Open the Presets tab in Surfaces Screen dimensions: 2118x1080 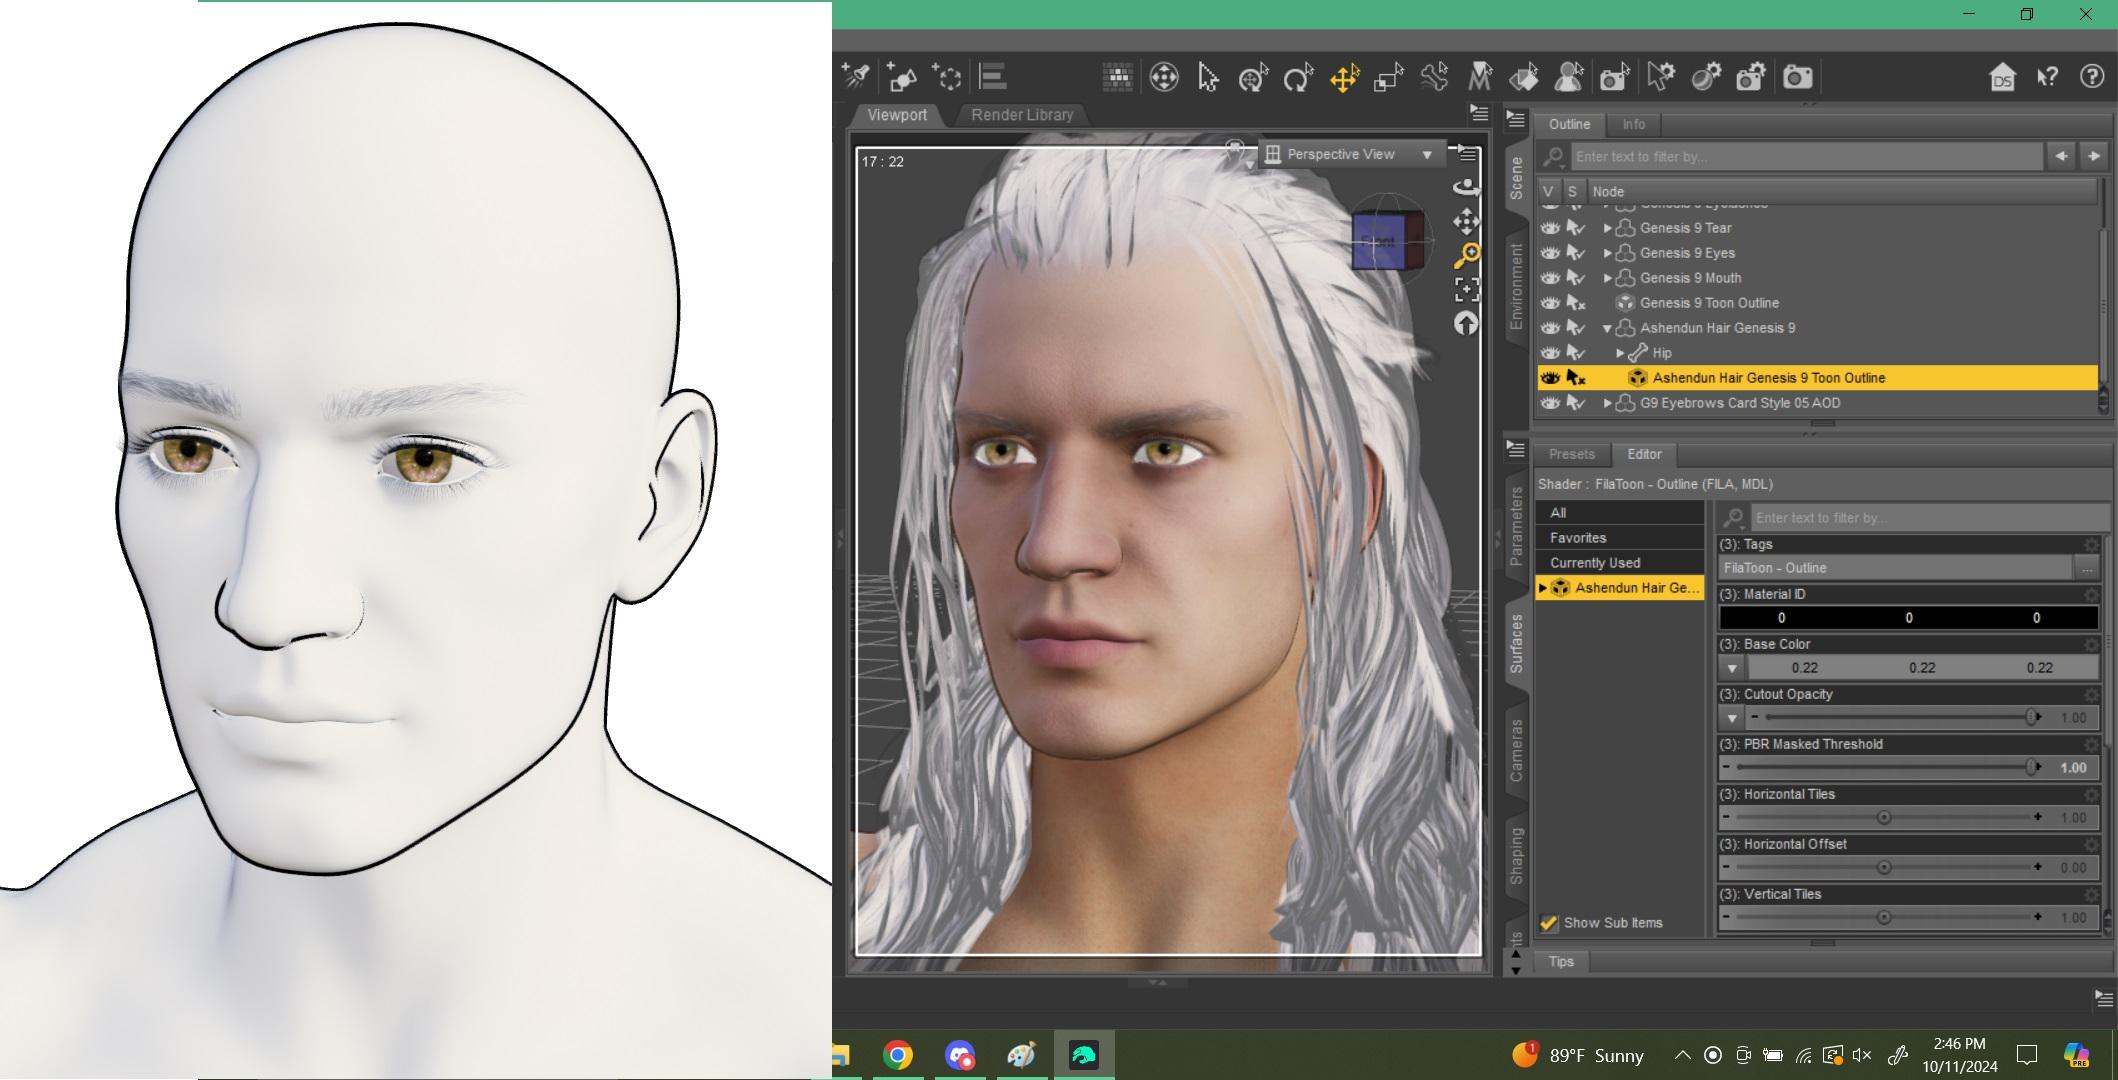click(1571, 454)
